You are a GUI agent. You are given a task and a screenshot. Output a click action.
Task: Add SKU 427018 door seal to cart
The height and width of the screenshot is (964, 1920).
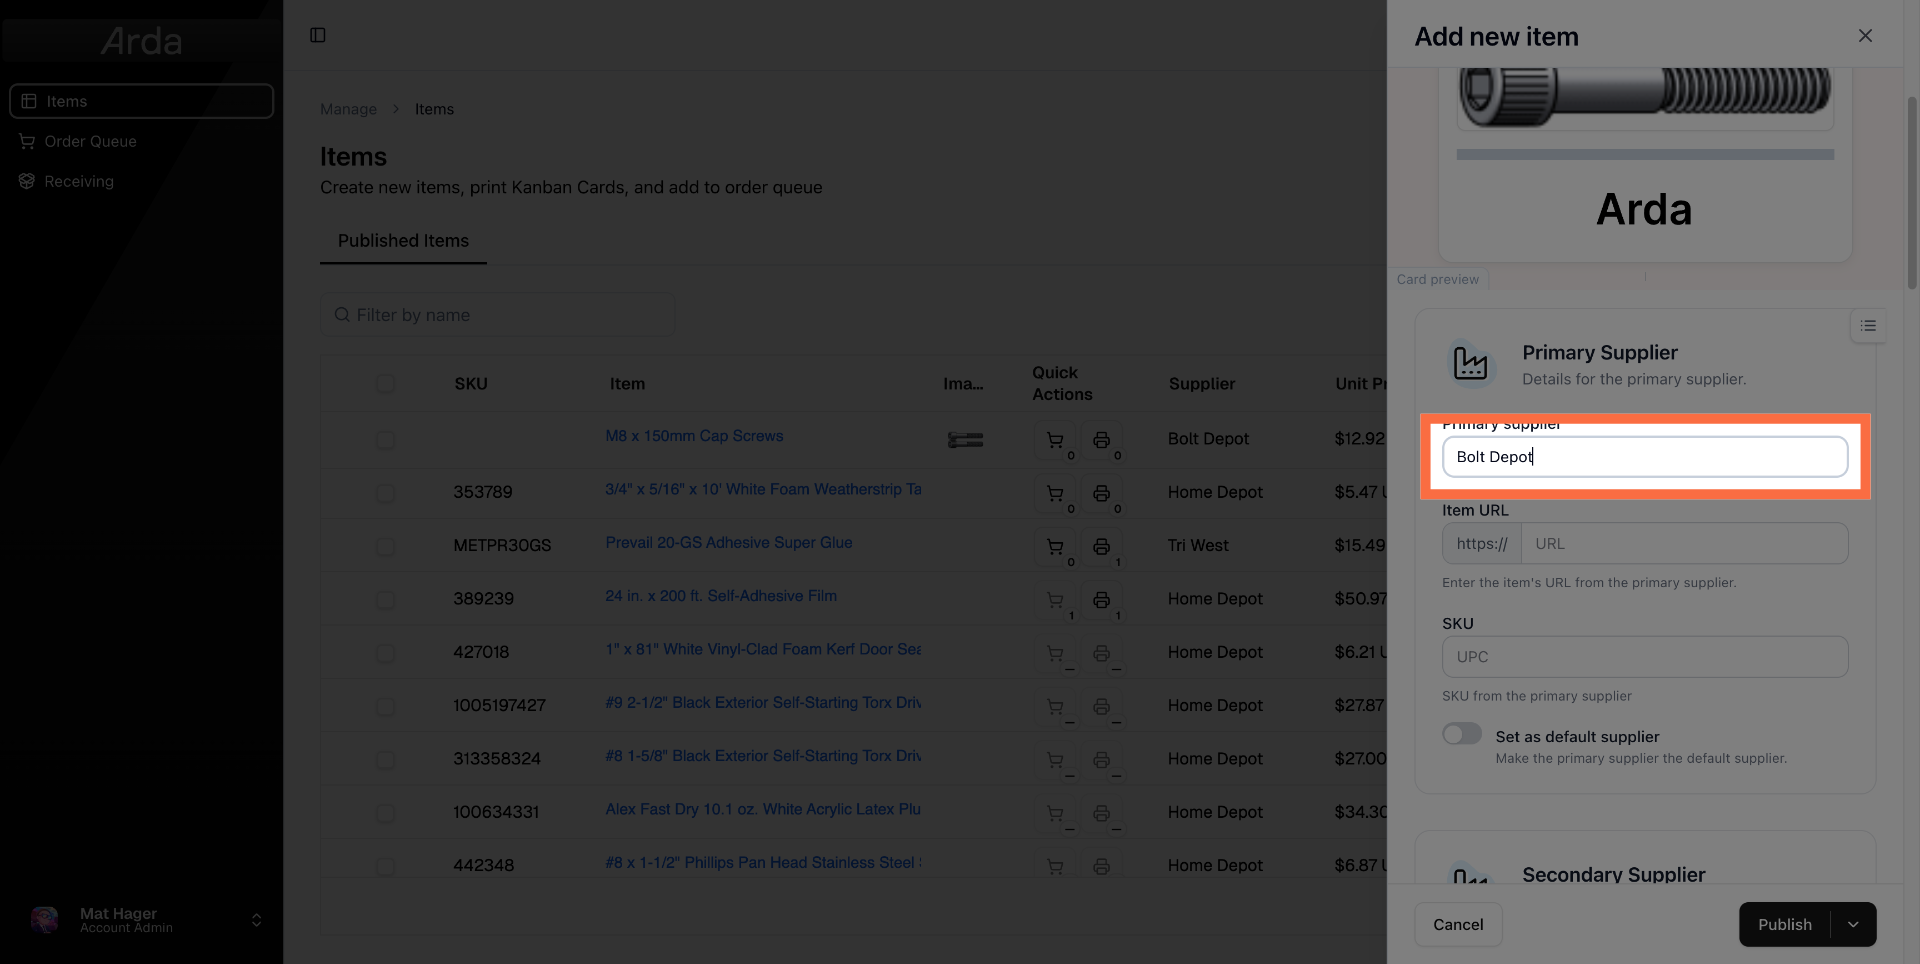point(1055,653)
